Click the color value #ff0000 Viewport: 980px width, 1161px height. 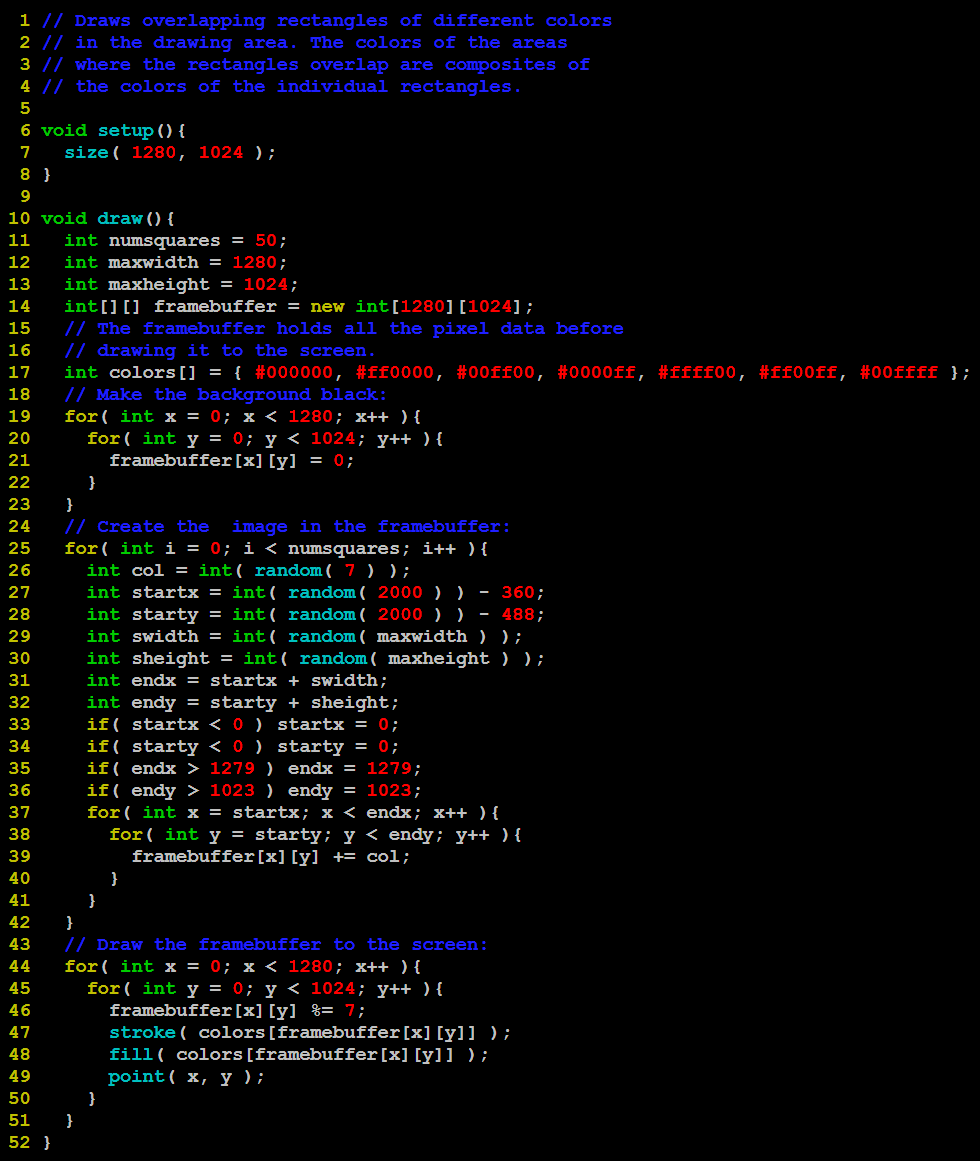395,372
